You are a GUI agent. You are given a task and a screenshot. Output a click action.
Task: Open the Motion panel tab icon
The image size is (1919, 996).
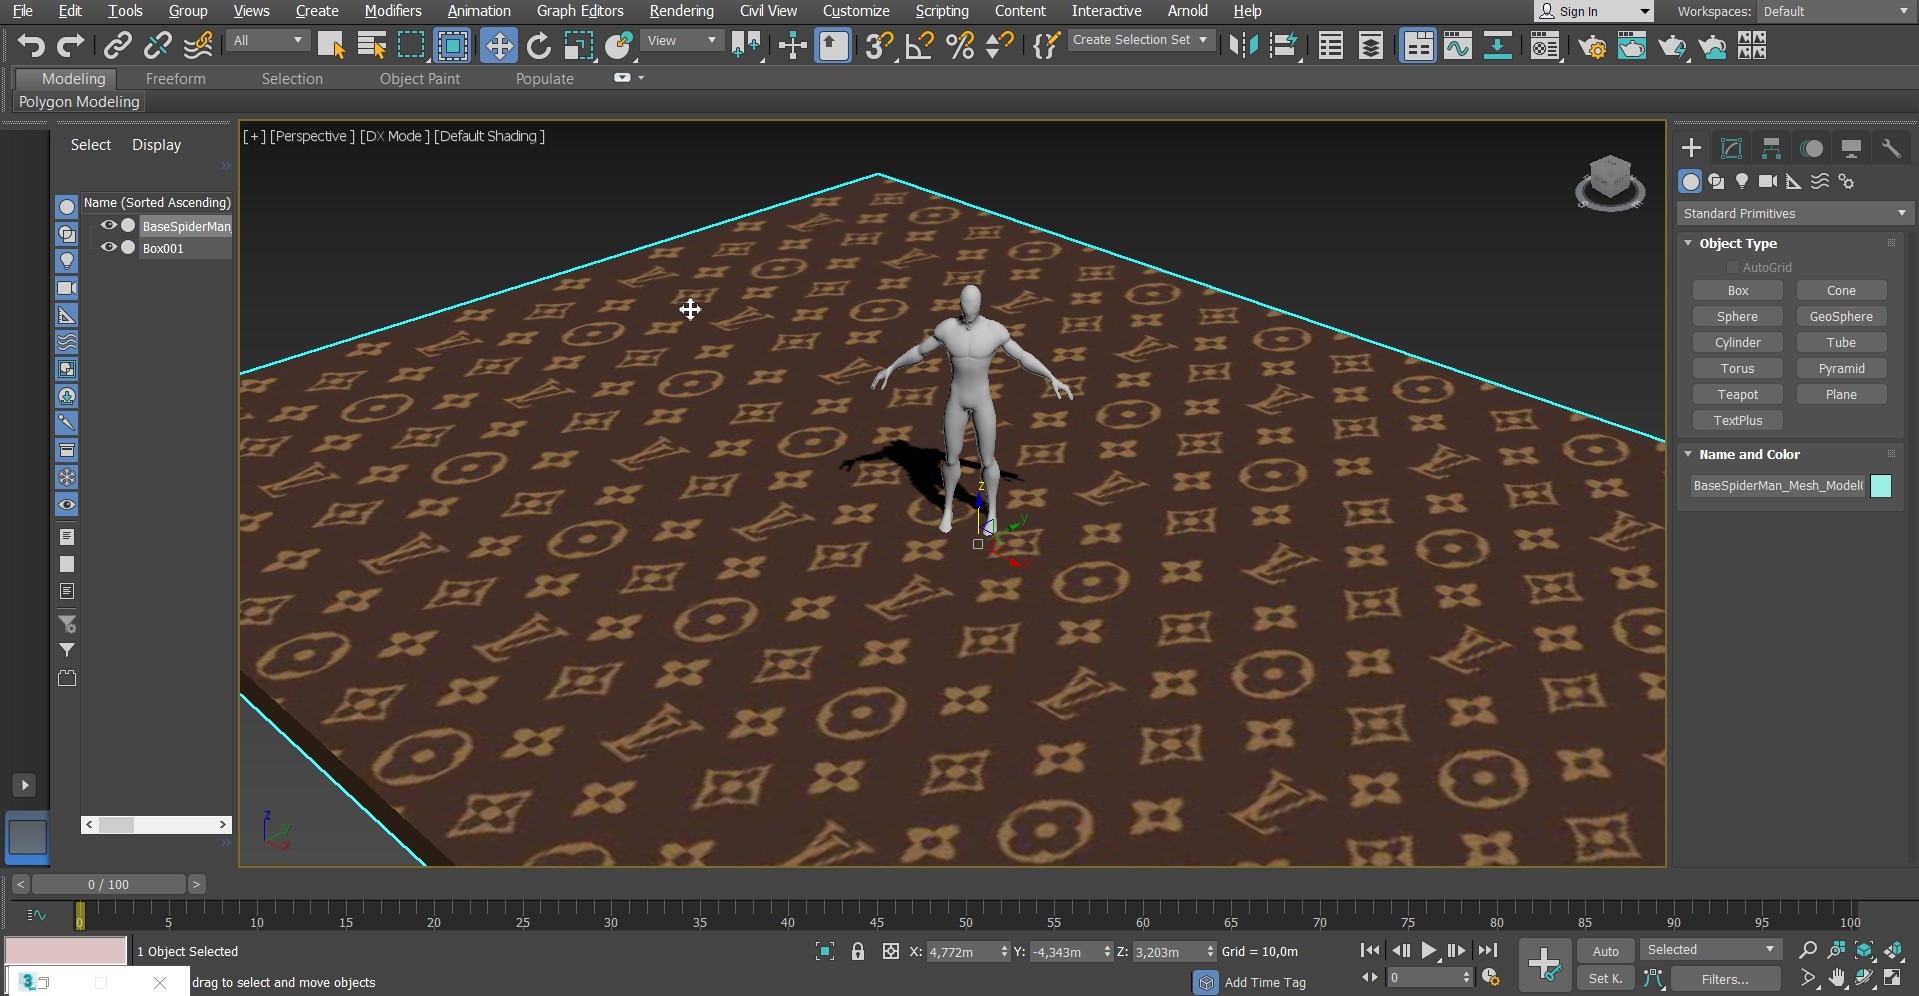[1811, 148]
